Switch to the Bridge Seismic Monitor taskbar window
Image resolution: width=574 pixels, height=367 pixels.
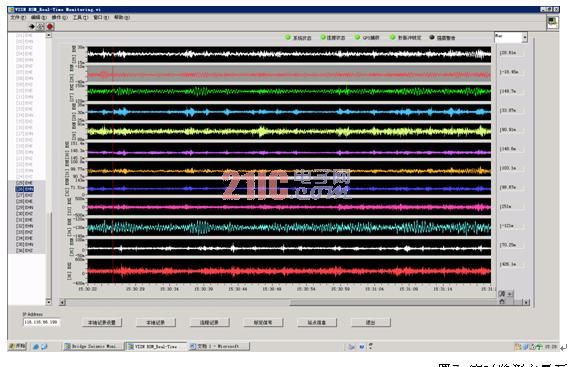point(93,346)
